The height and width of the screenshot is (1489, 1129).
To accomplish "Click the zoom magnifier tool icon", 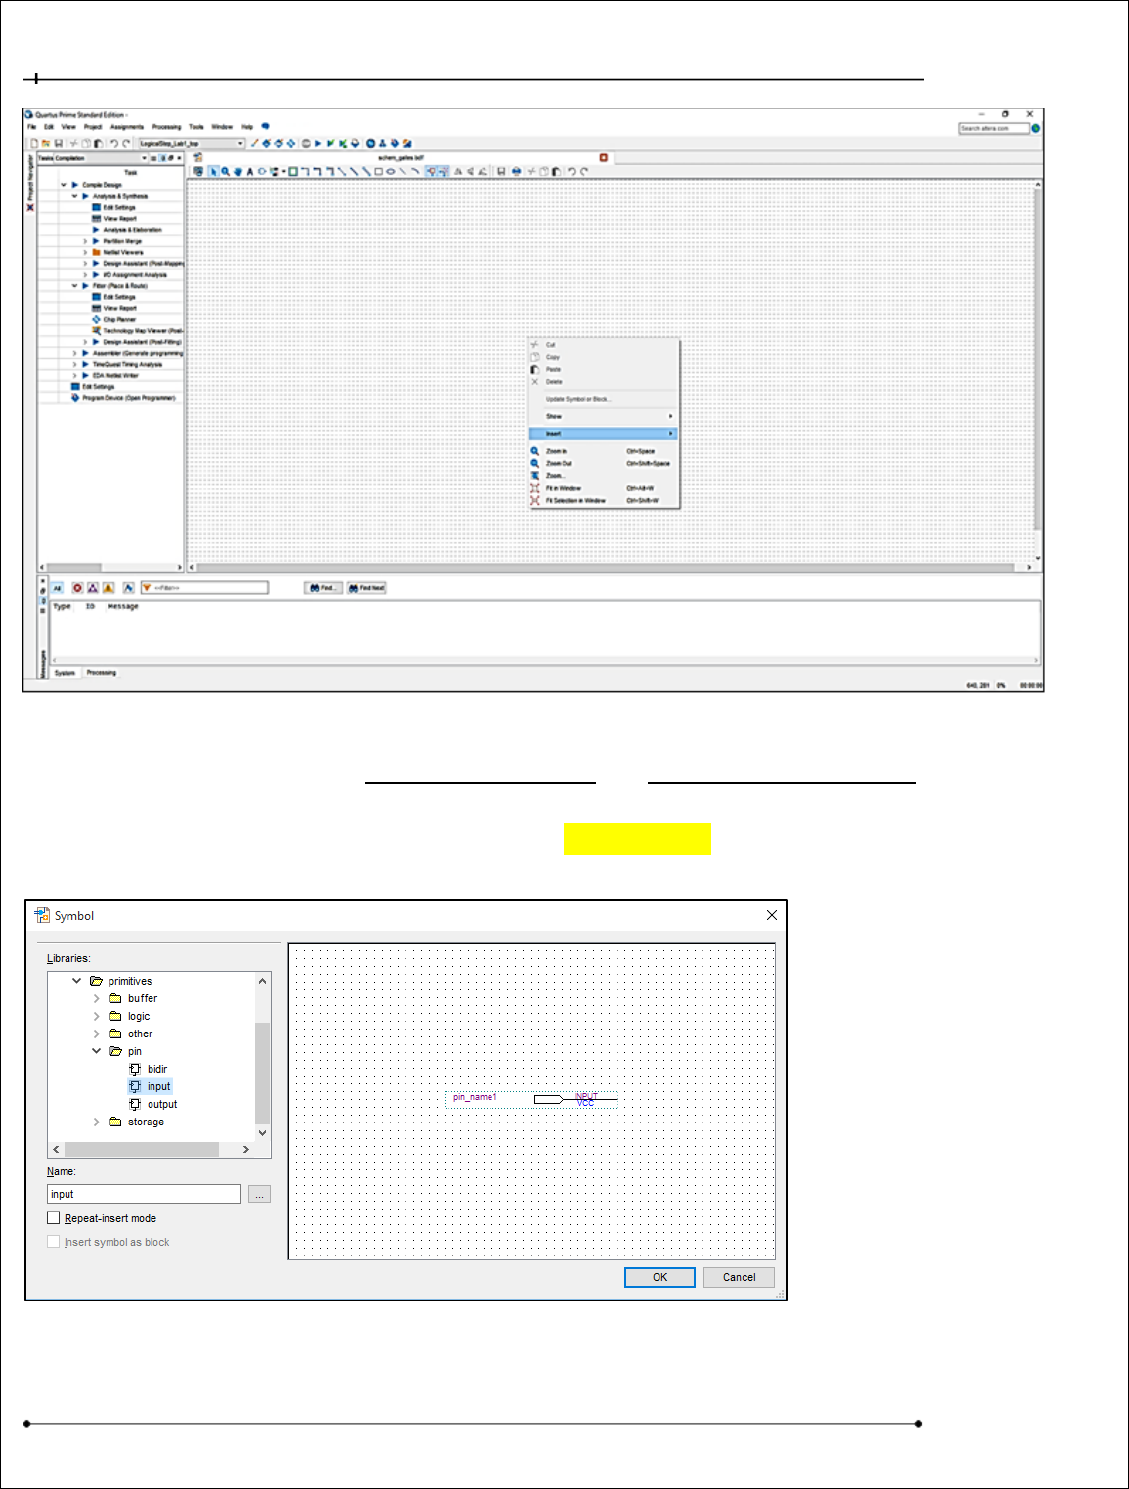I will point(226,171).
